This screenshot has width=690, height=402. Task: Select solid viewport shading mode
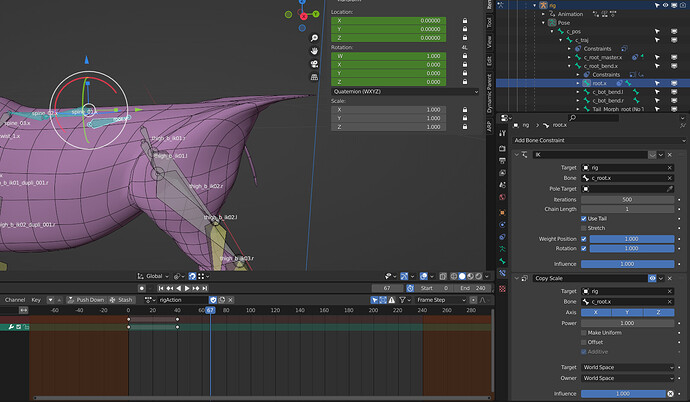tap(462, 276)
